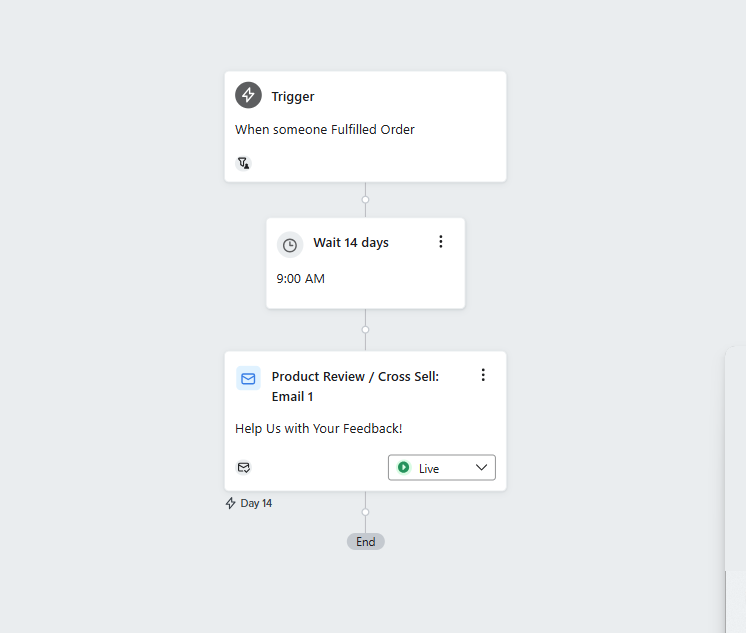Select the End node

coord(366,542)
